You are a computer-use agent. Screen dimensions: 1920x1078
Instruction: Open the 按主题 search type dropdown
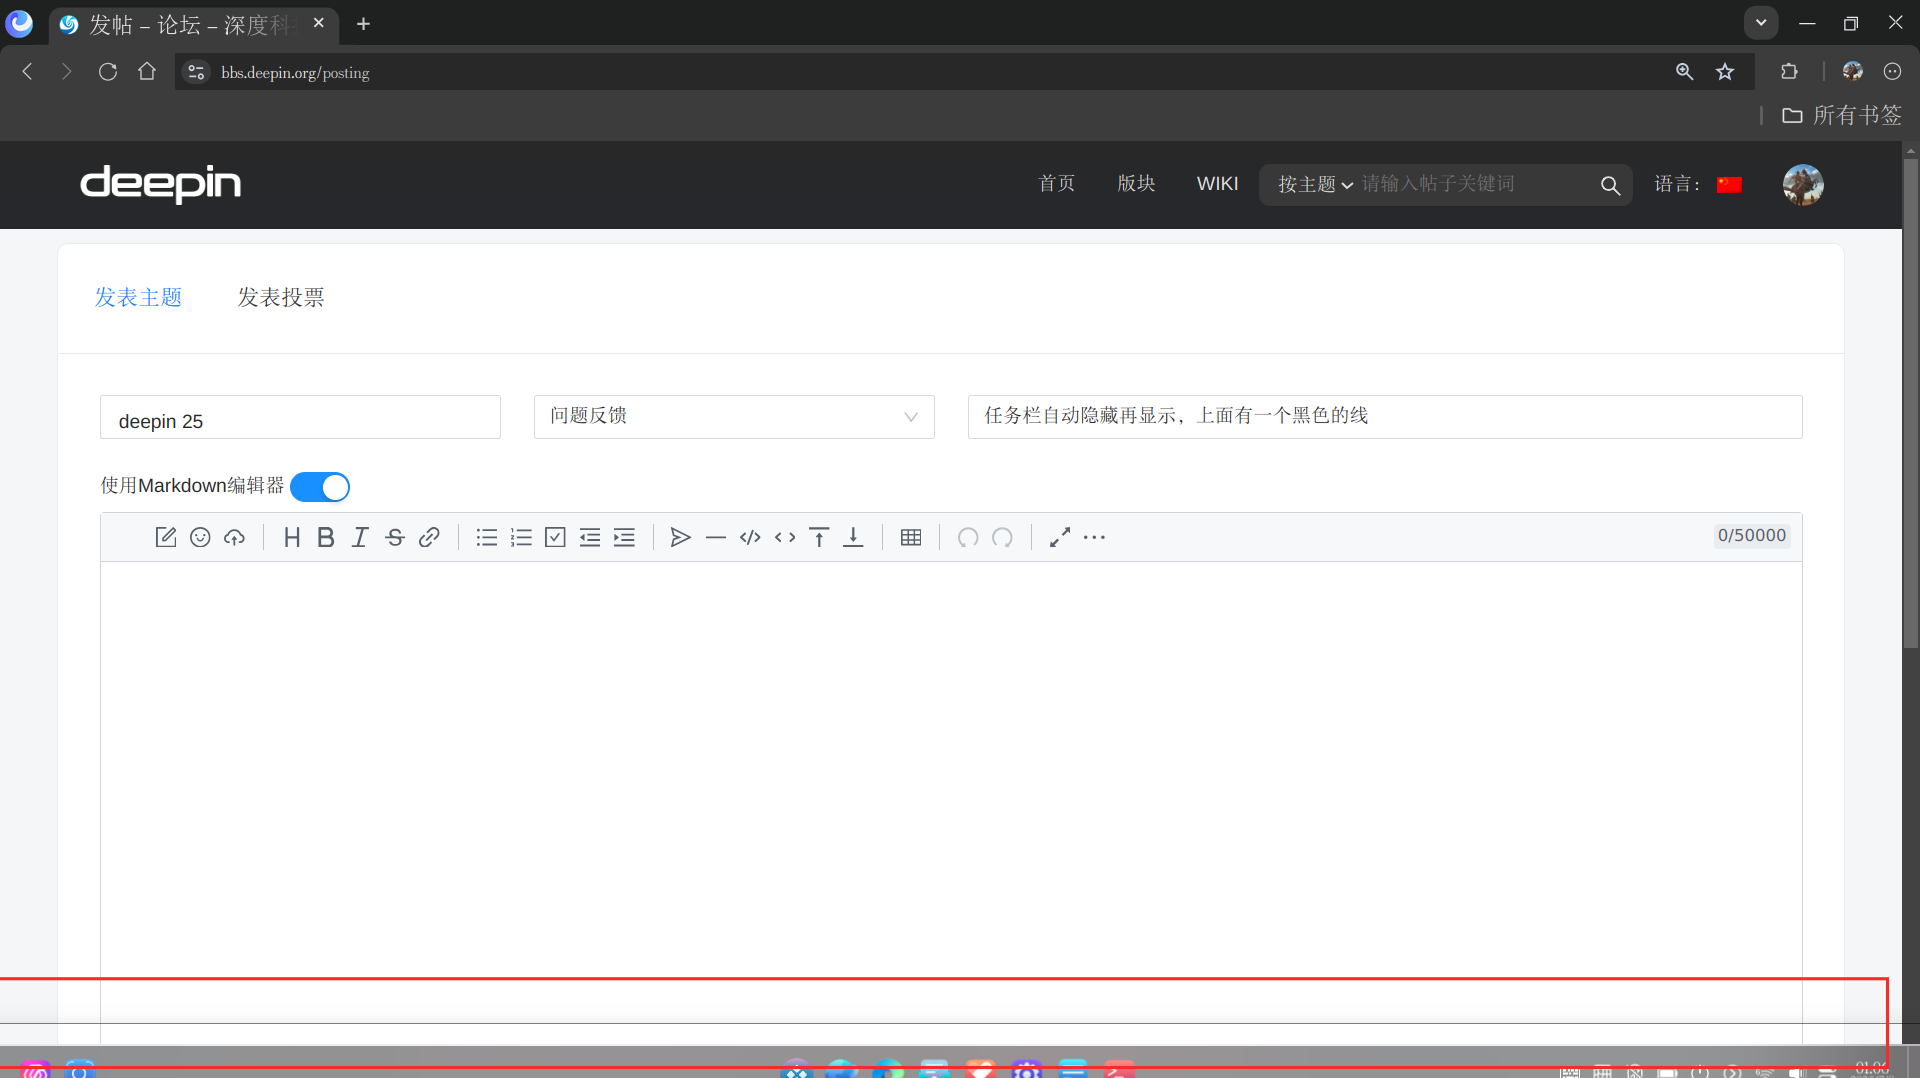pyautogui.click(x=1315, y=184)
